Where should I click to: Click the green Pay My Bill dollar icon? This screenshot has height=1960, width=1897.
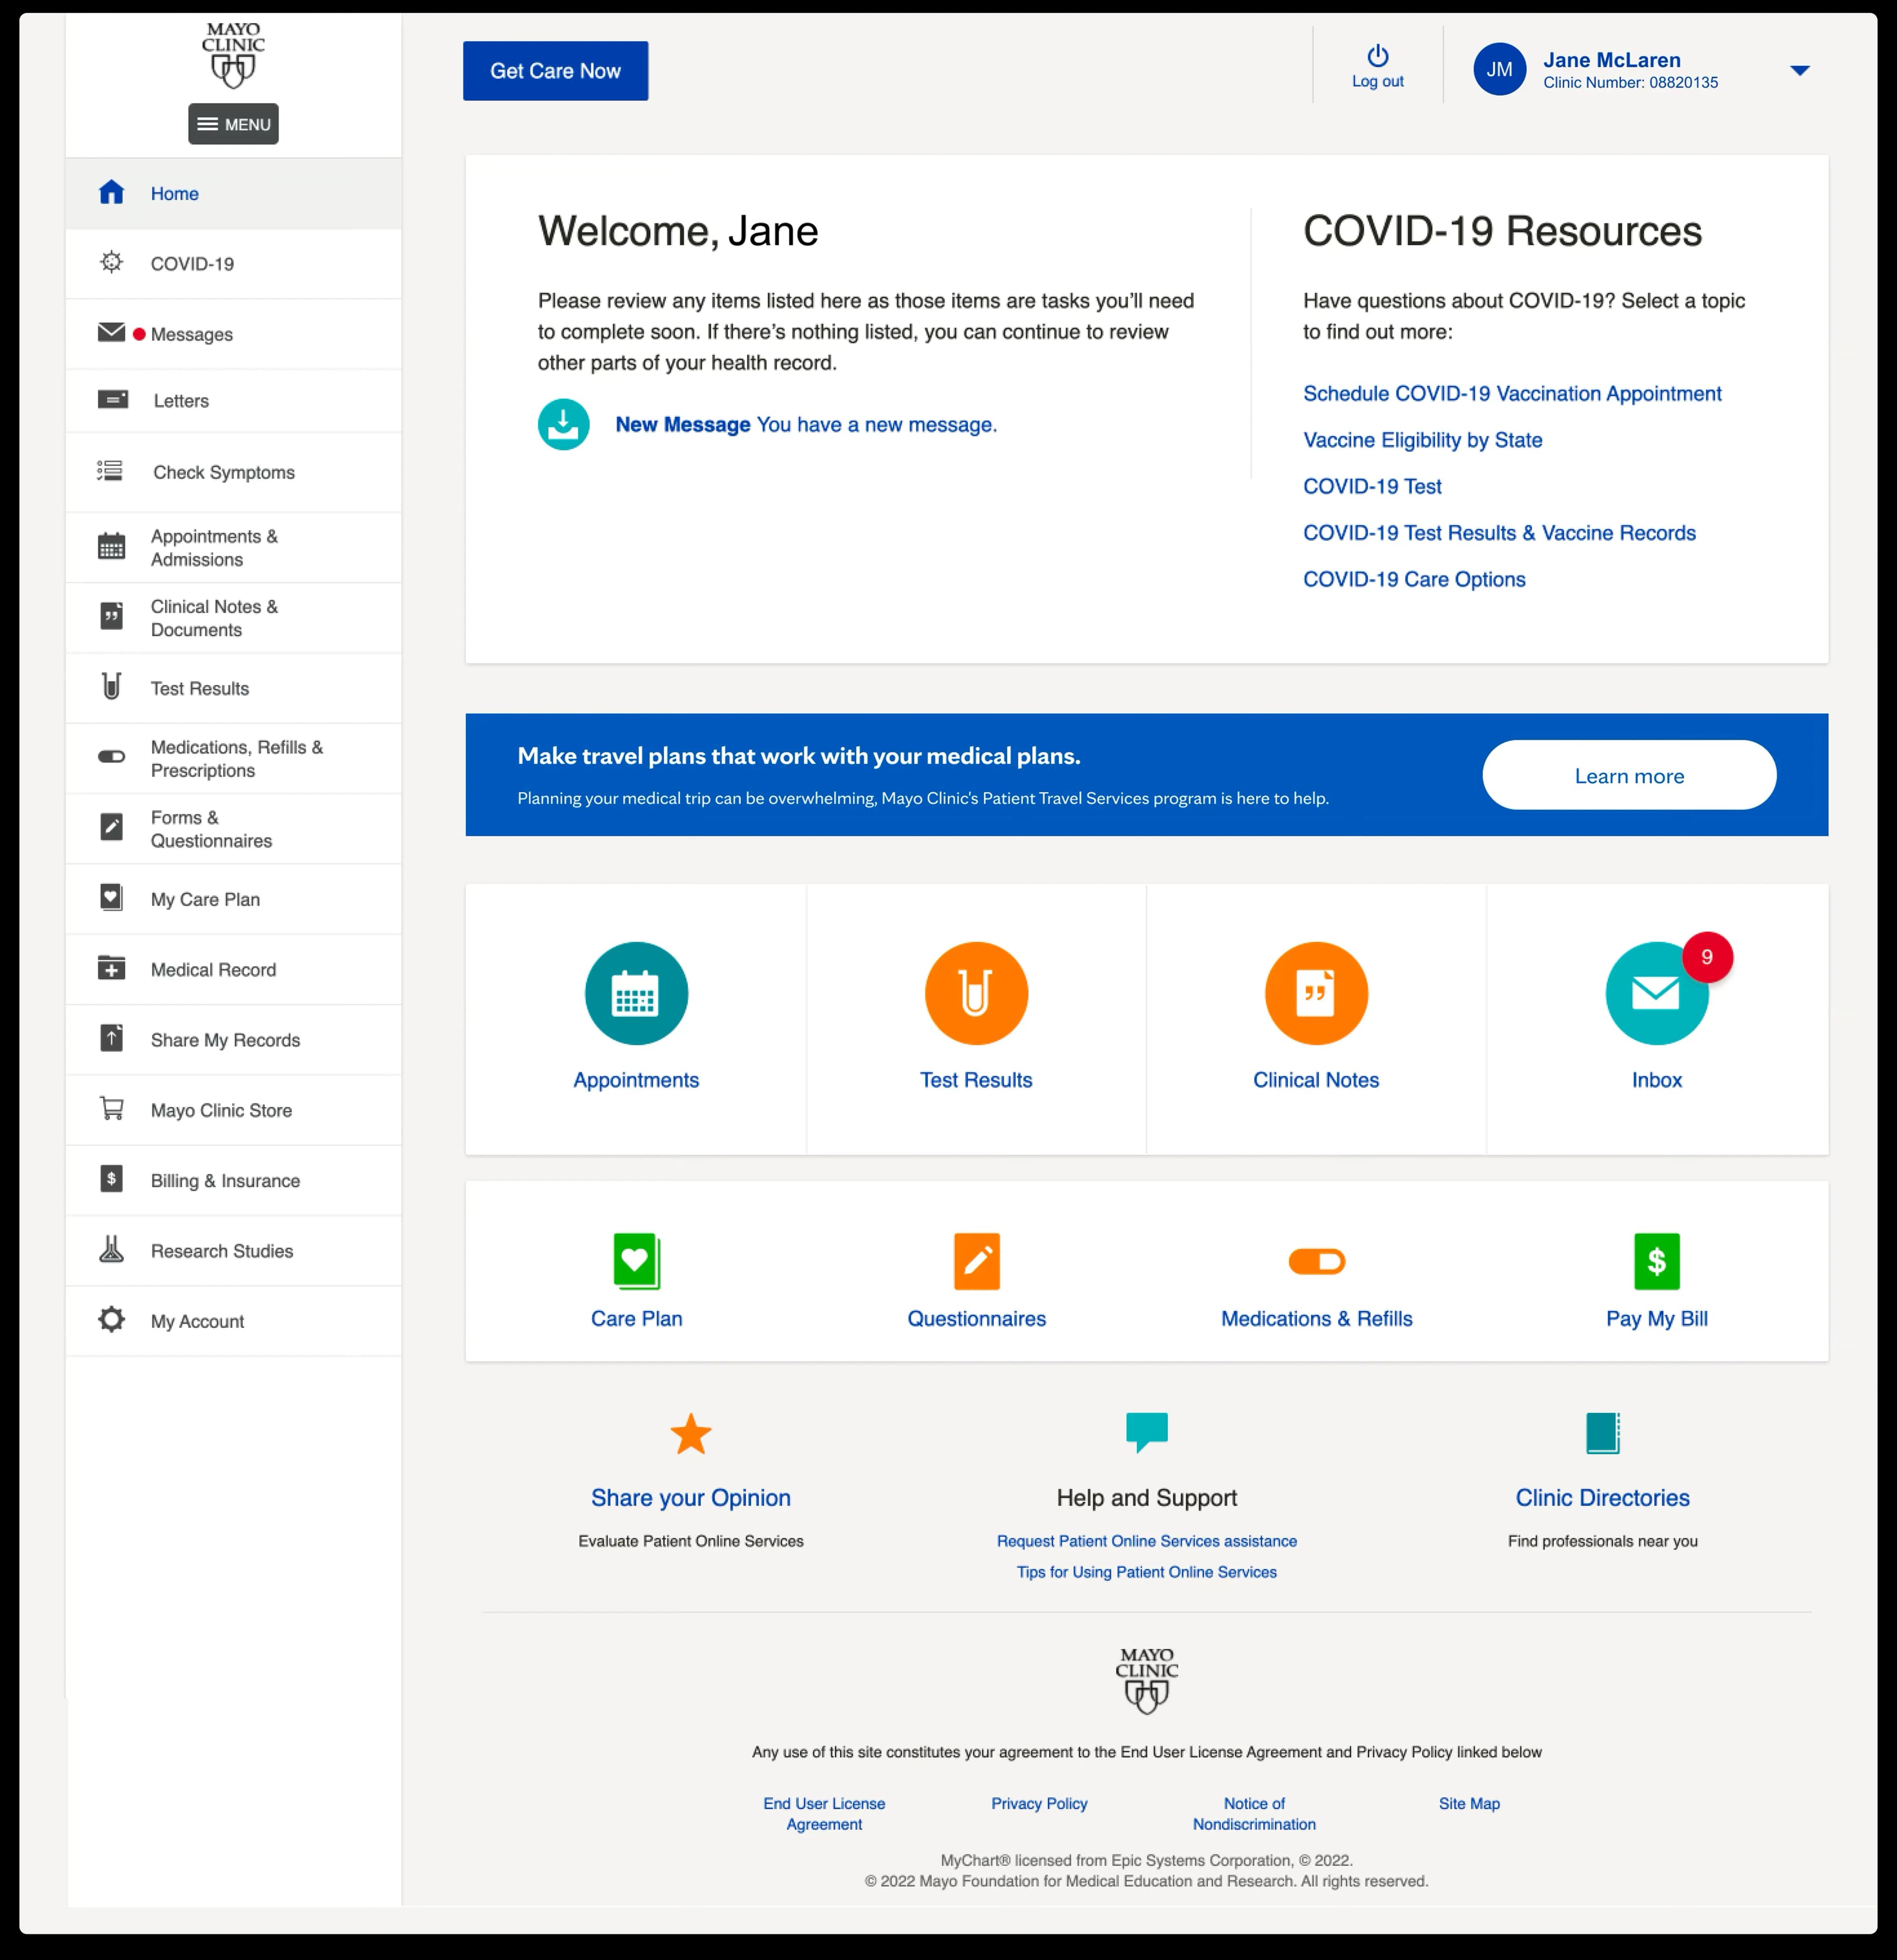pyautogui.click(x=1657, y=1262)
